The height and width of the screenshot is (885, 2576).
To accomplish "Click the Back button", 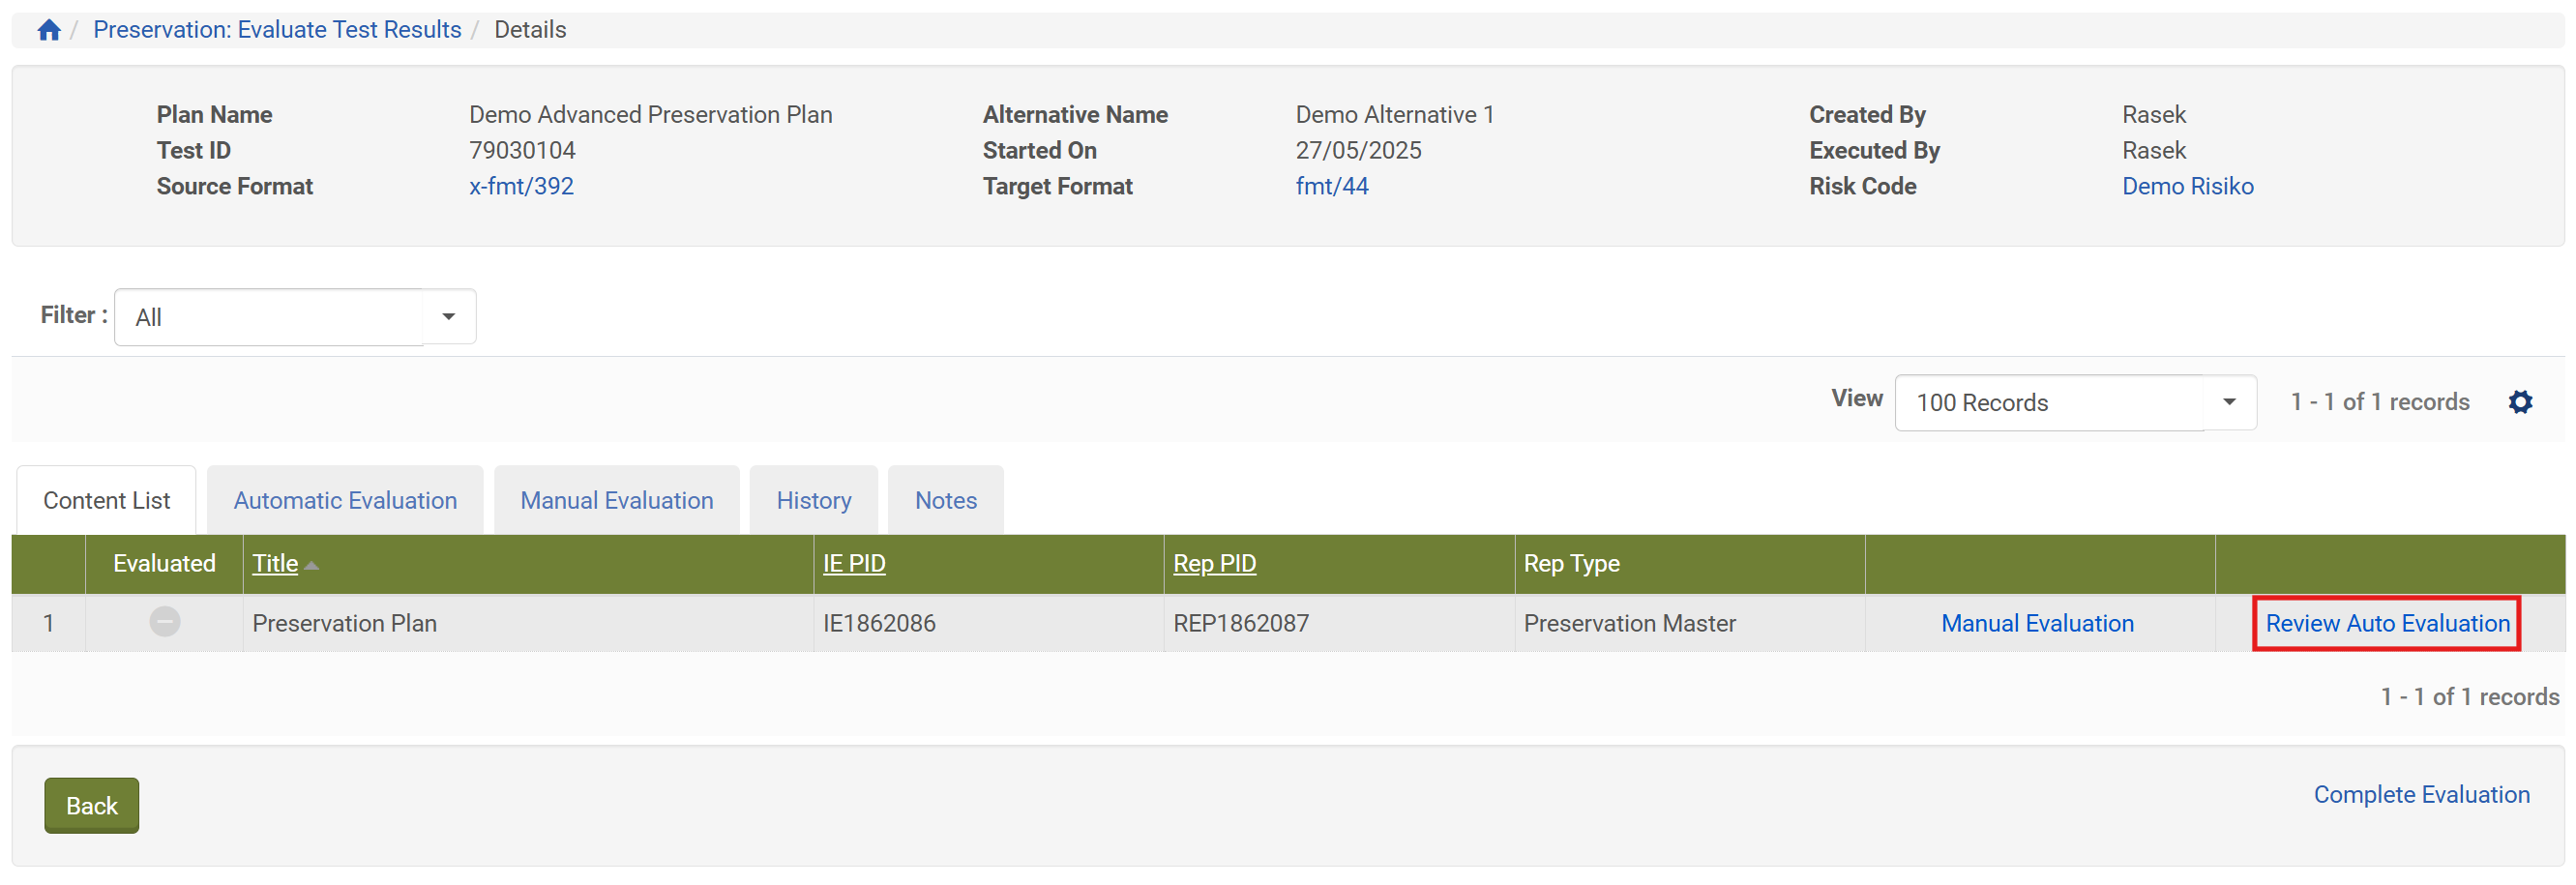I will pos(91,805).
